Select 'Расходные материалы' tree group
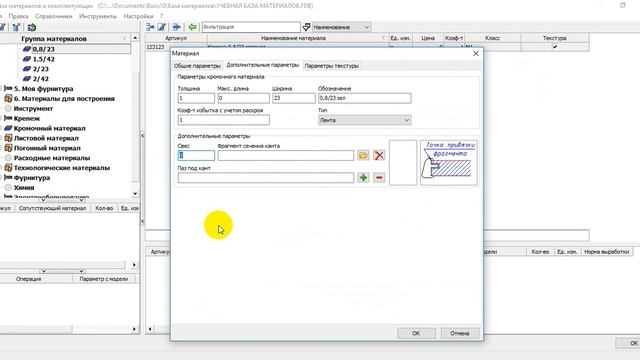 [52, 158]
